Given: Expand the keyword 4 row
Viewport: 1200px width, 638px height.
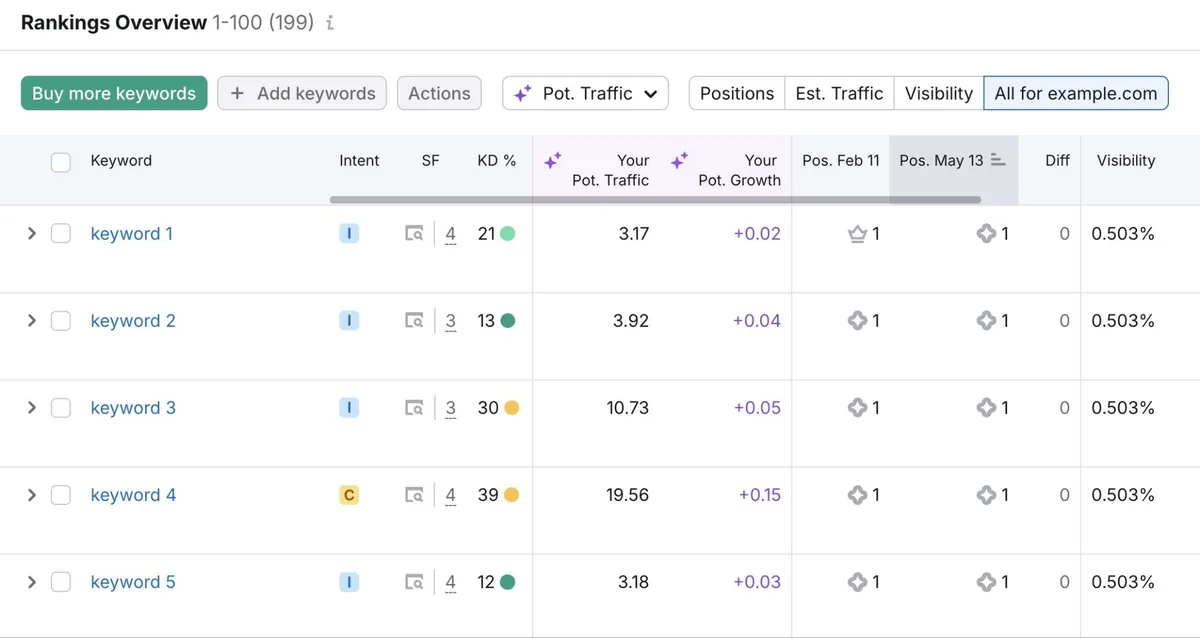Looking at the screenshot, I should [31, 495].
